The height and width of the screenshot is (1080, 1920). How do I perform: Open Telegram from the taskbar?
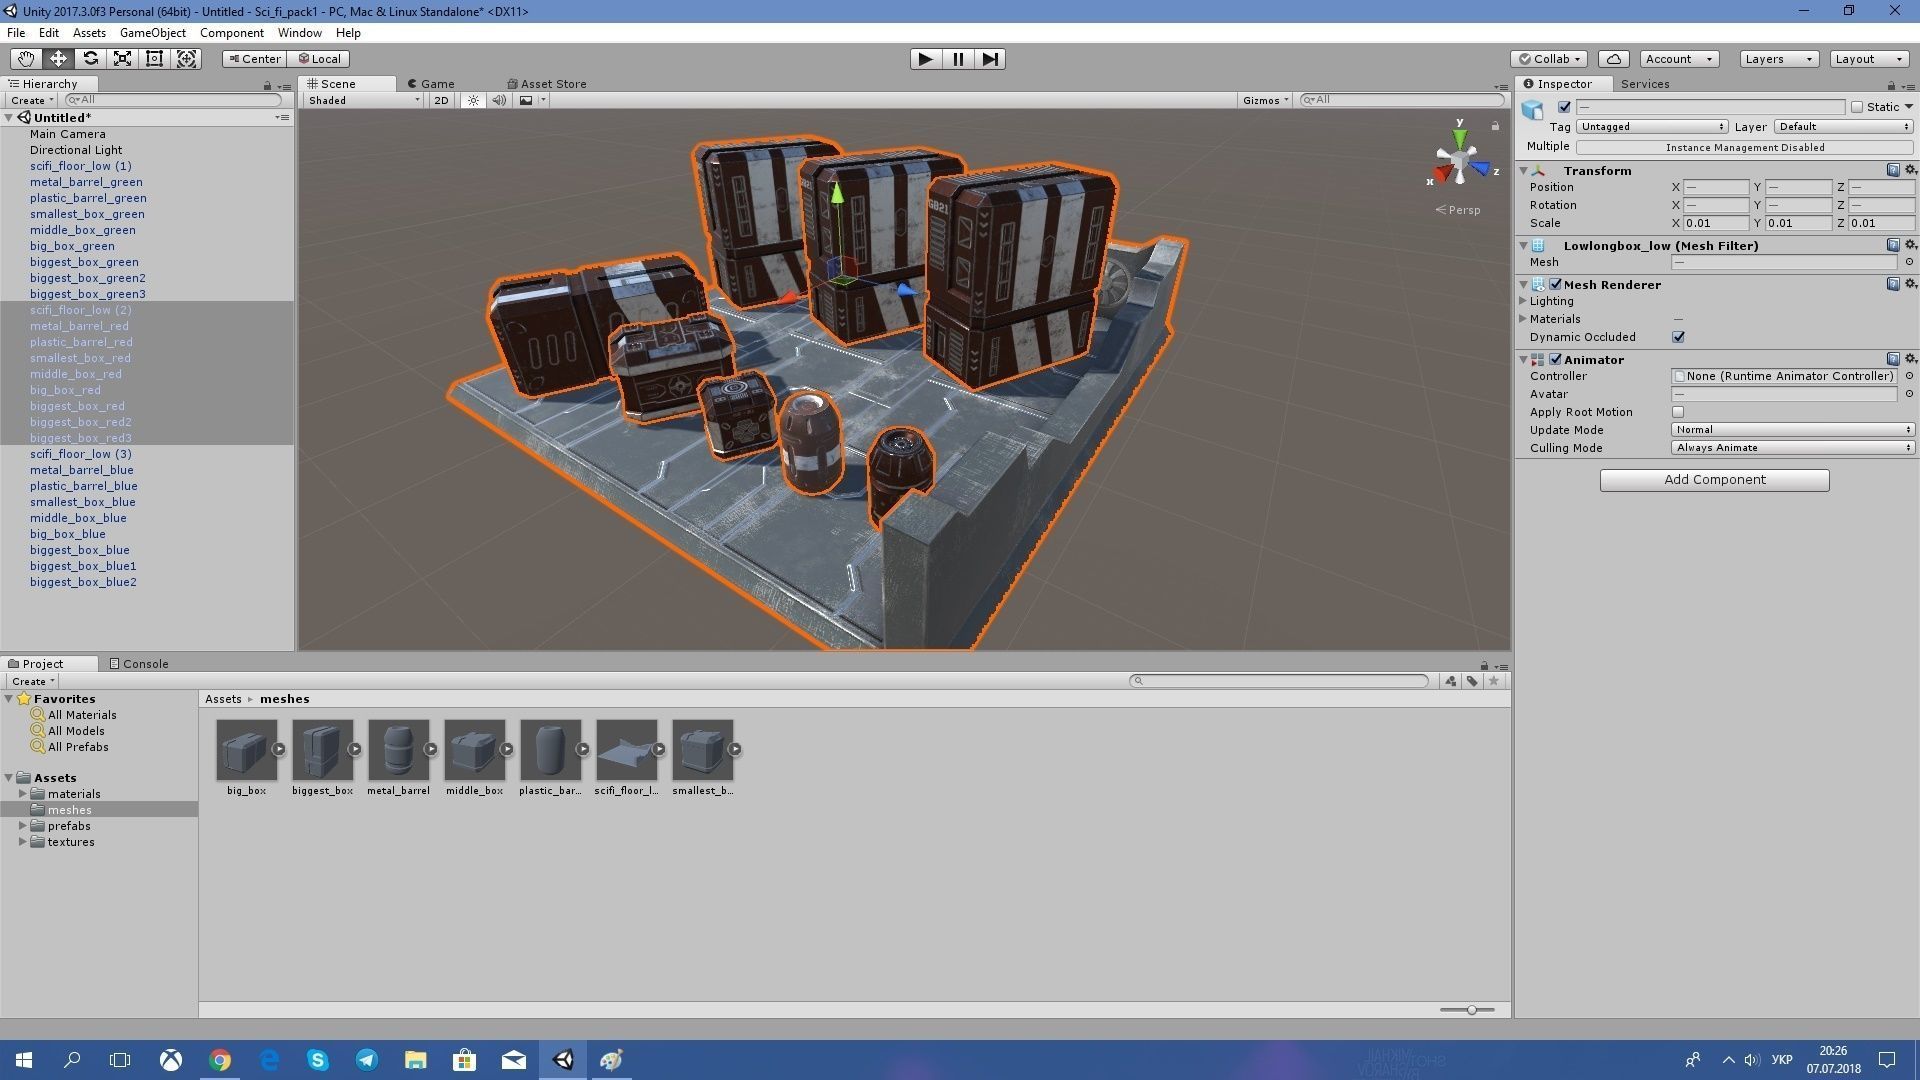point(367,1060)
